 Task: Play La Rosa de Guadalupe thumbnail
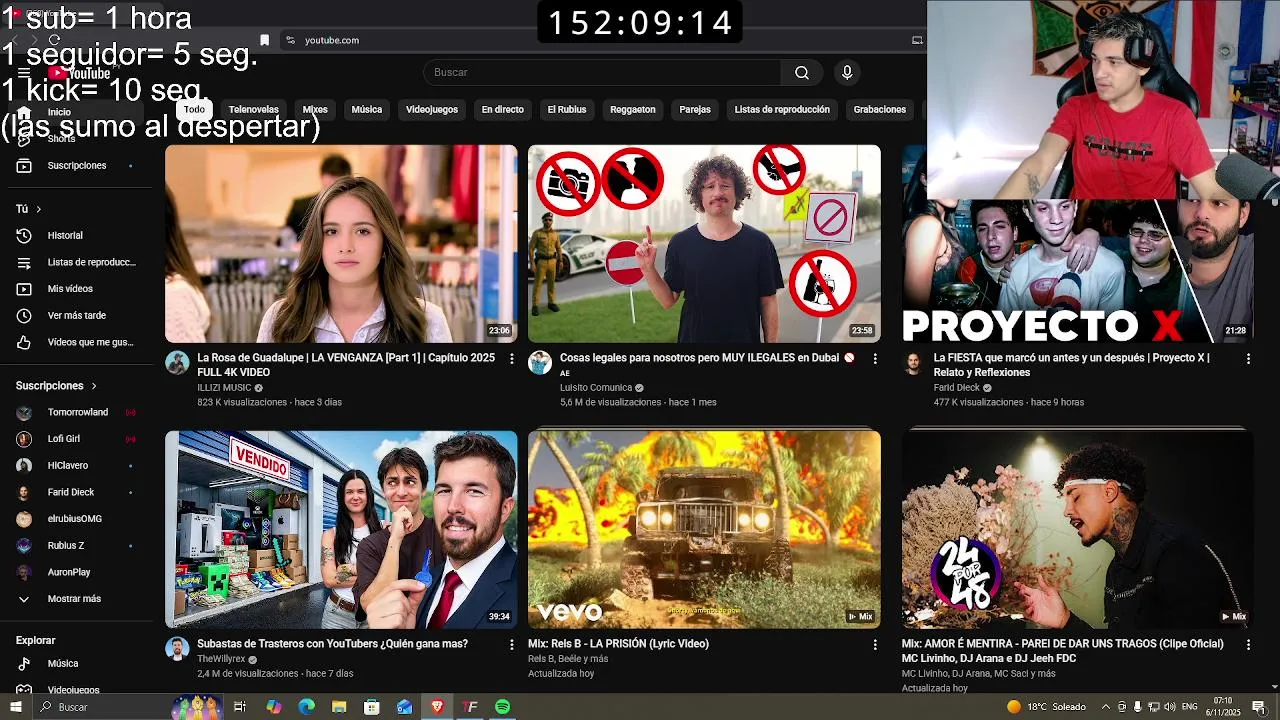tap(341, 244)
